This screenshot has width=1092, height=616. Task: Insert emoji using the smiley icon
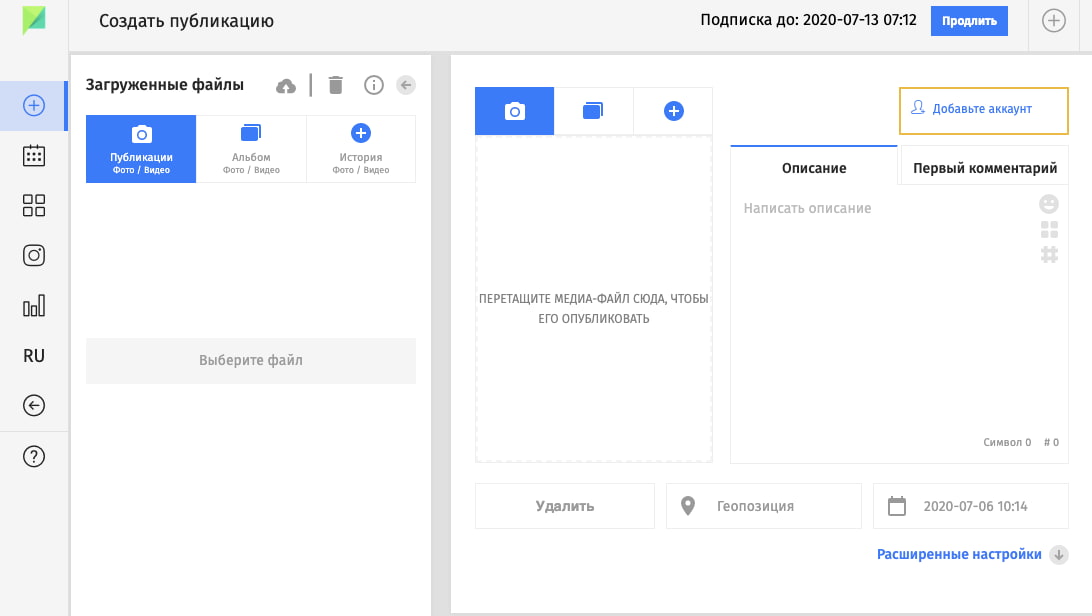point(1049,204)
